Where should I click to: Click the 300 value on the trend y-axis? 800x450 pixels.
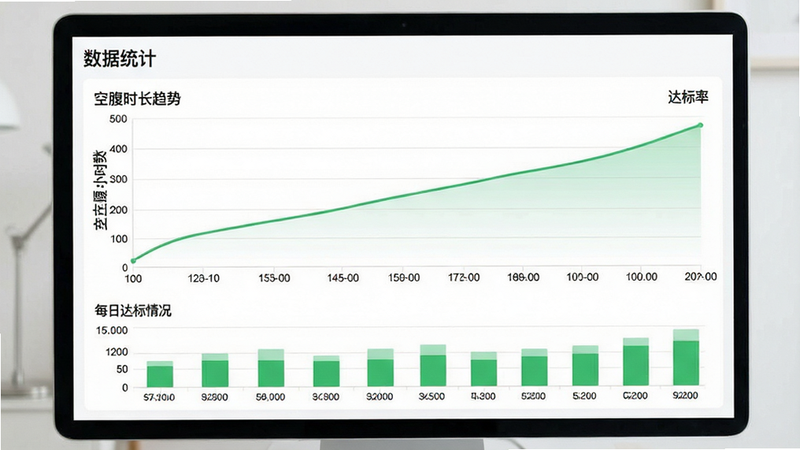(x=118, y=180)
